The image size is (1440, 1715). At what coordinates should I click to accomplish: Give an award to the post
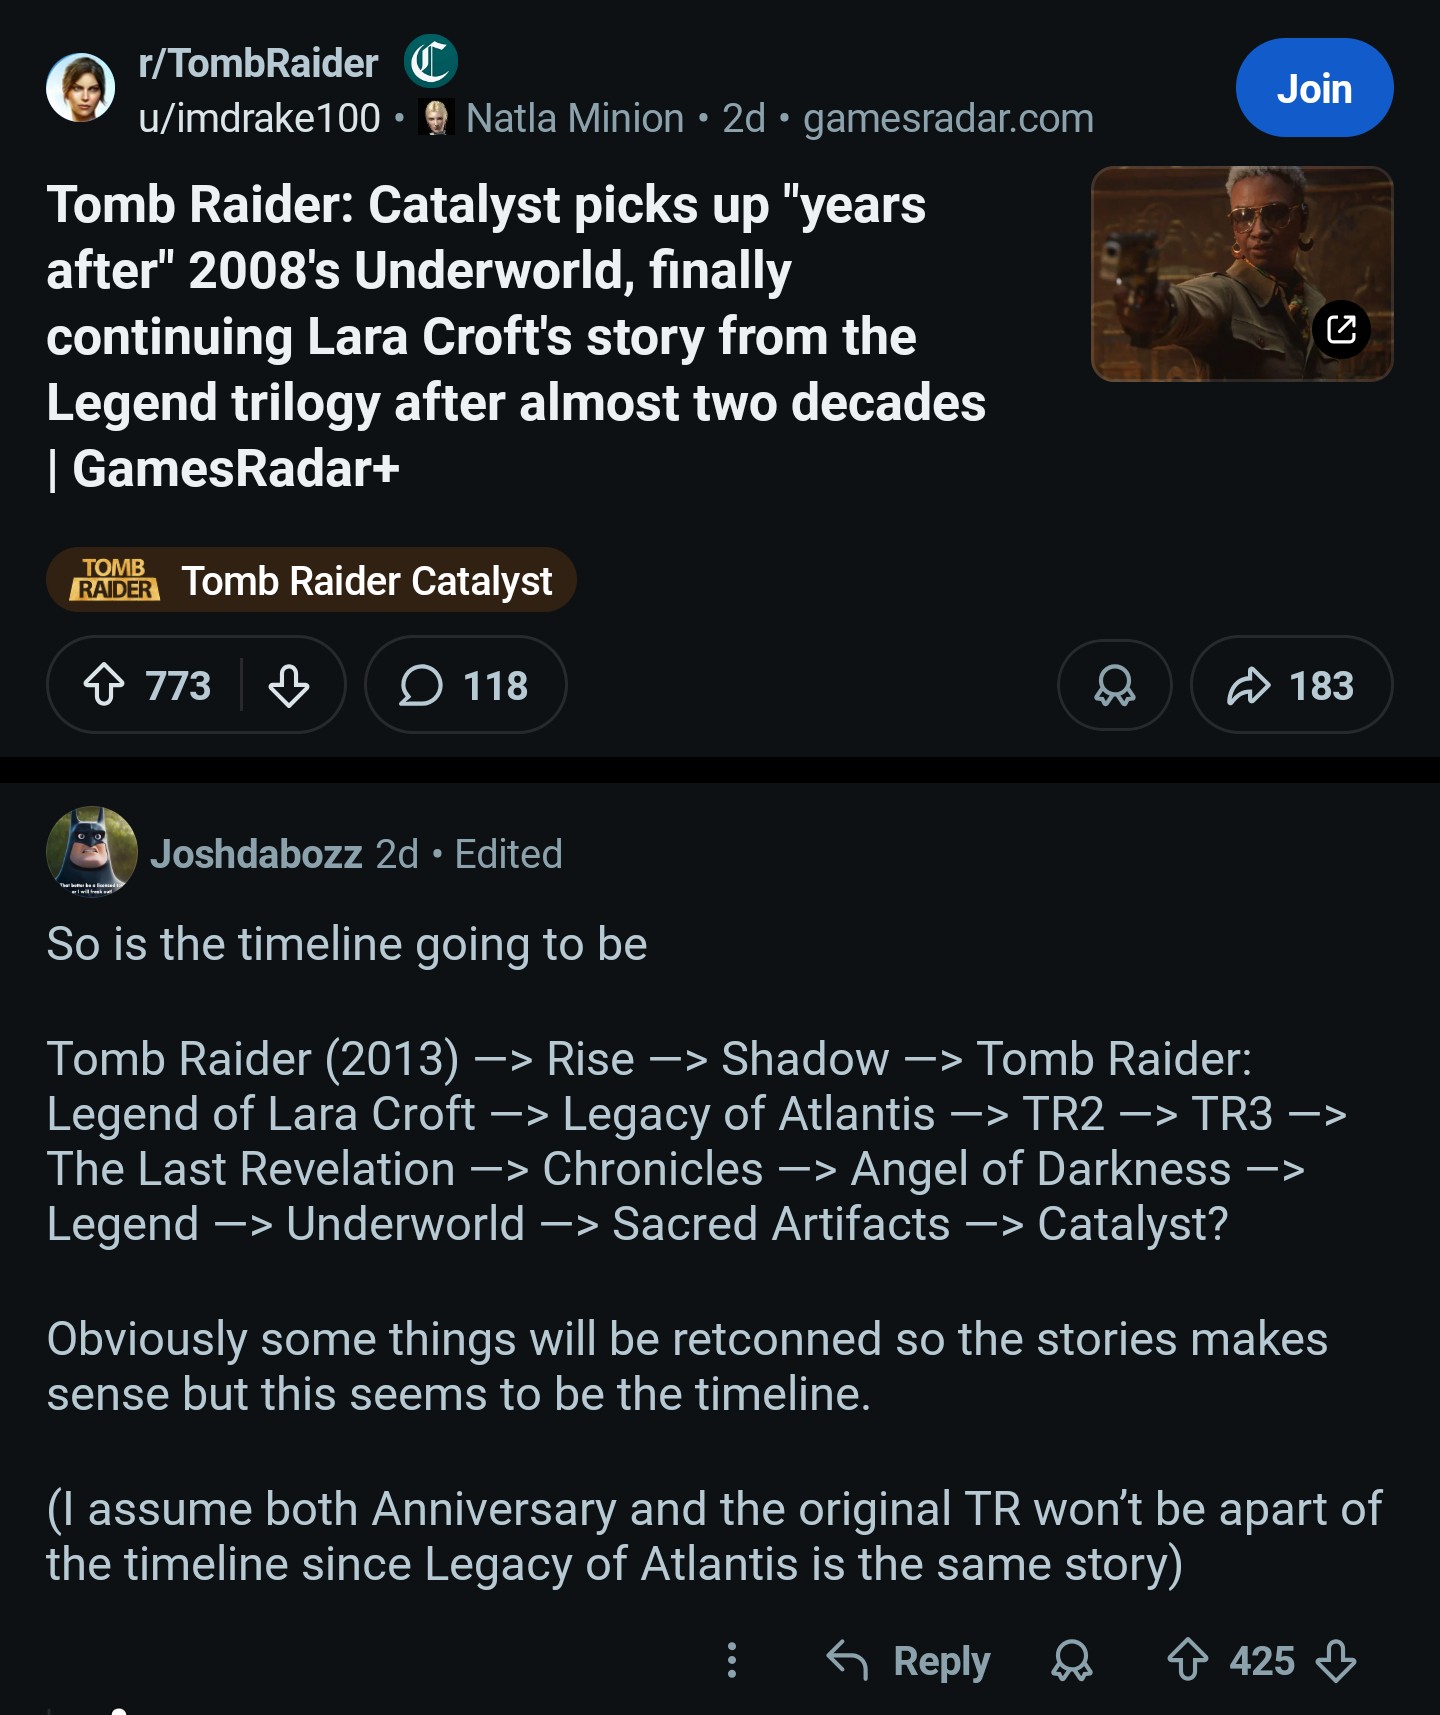[1114, 686]
